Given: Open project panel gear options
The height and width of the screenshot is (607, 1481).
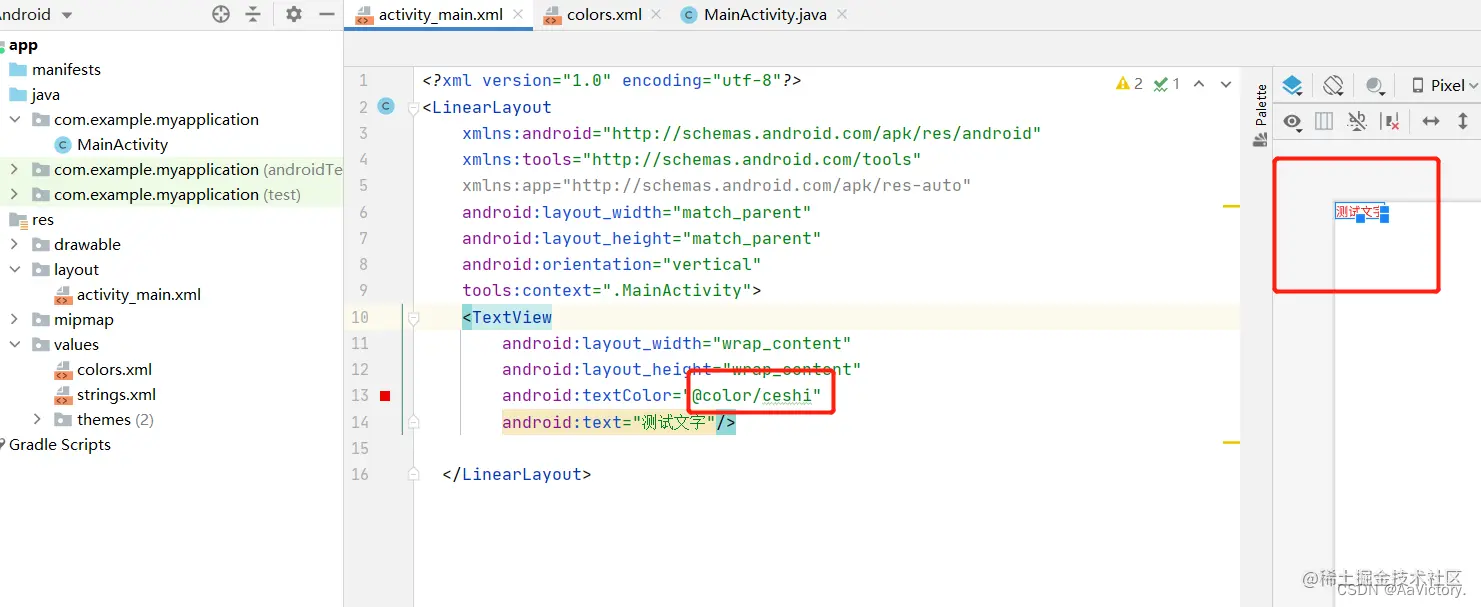Looking at the screenshot, I should click(293, 14).
